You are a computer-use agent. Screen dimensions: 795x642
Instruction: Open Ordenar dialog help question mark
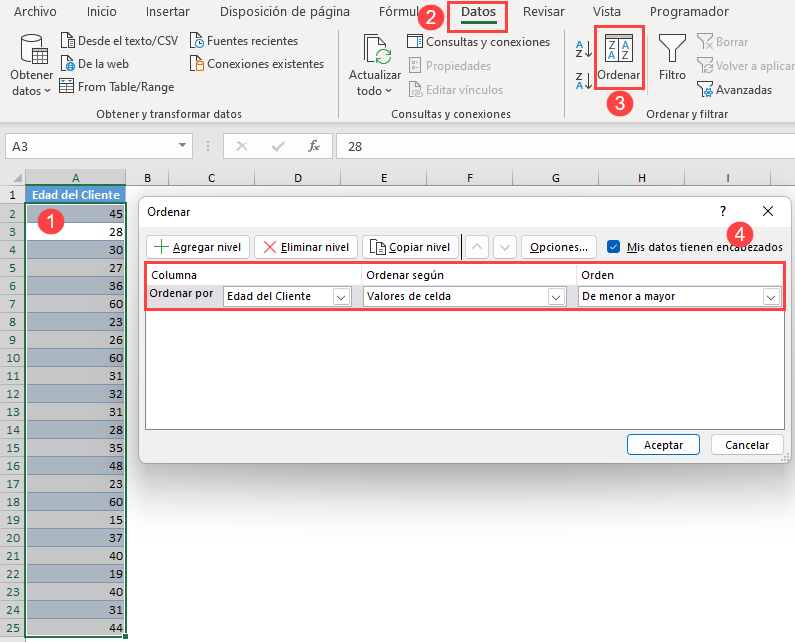pyautogui.click(x=723, y=211)
